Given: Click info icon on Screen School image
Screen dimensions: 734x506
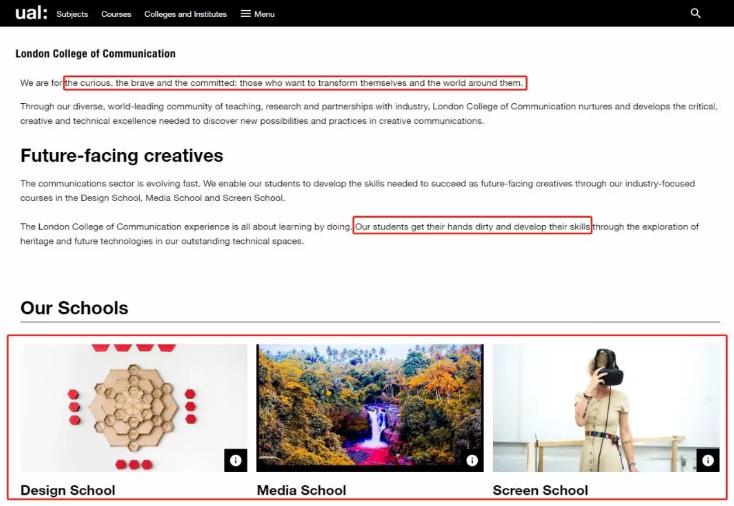Looking at the screenshot, I should [707, 460].
